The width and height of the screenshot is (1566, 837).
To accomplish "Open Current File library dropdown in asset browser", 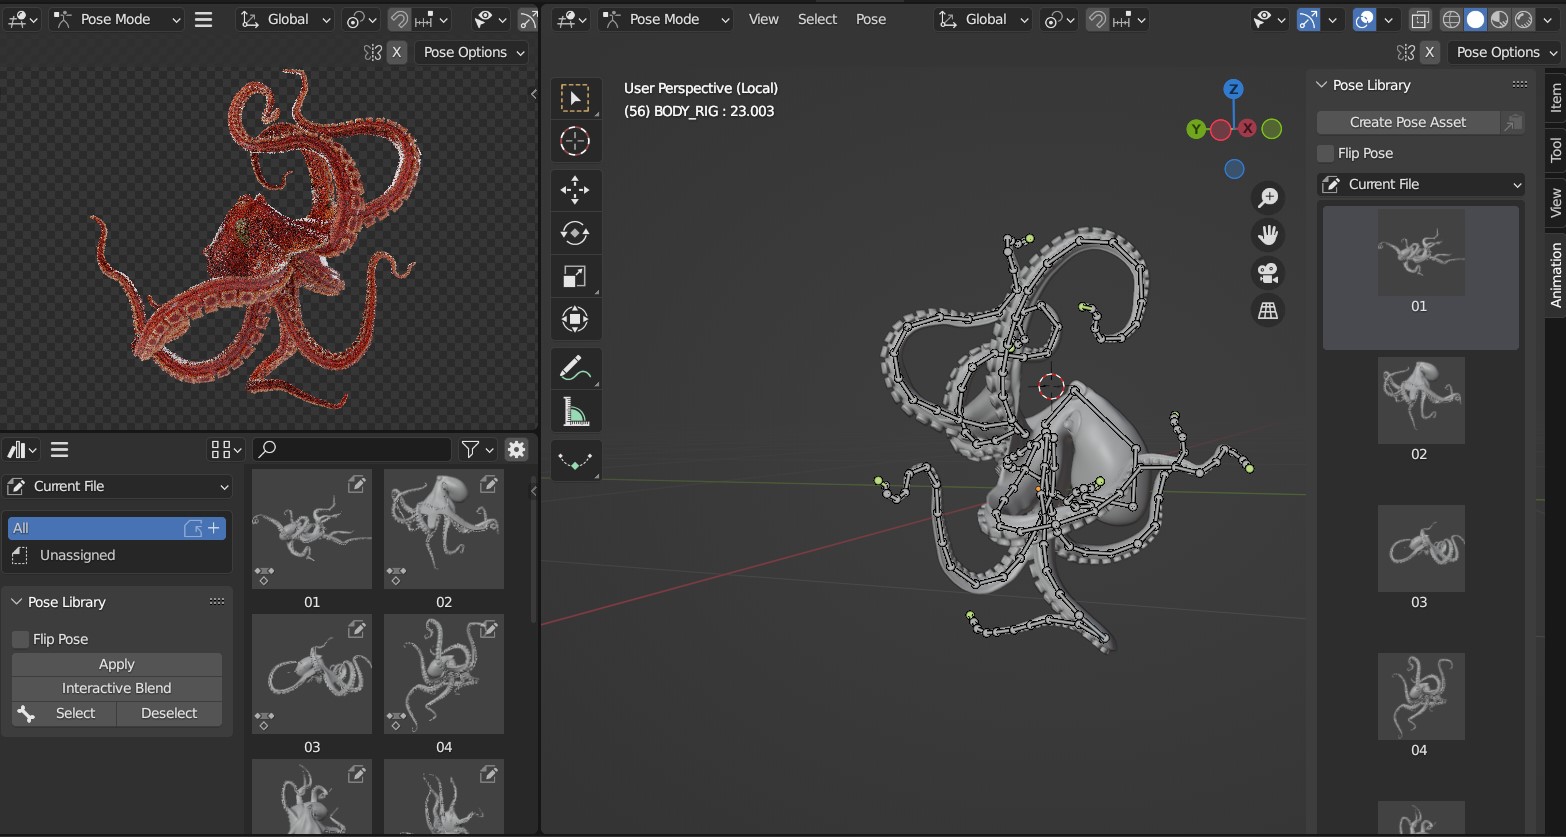I will 118,486.
